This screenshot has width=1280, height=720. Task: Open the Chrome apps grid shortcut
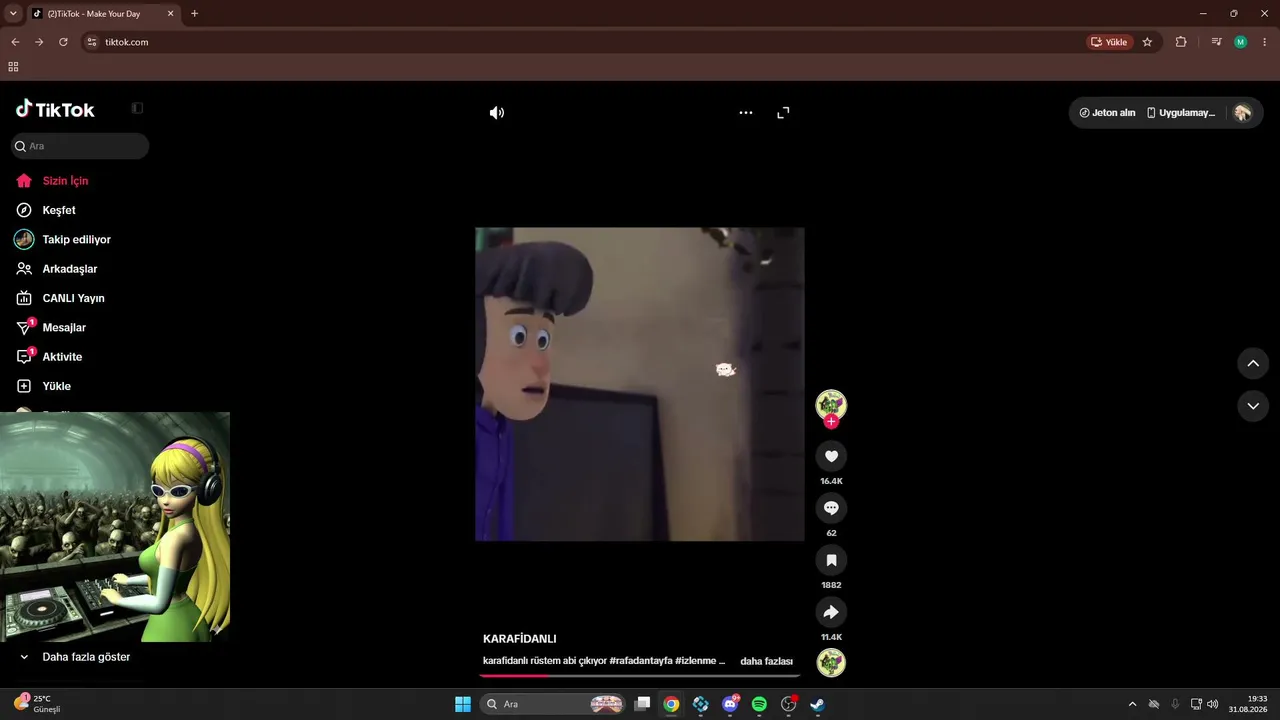coord(13,67)
